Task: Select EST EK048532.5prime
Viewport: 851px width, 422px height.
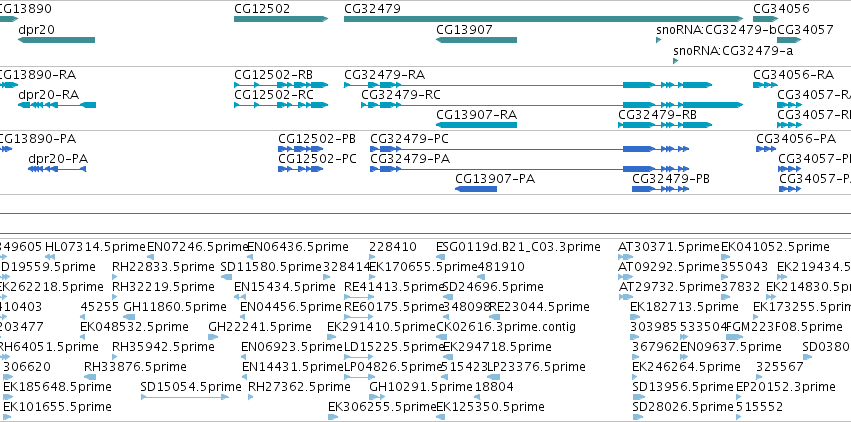Action: [134, 327]
